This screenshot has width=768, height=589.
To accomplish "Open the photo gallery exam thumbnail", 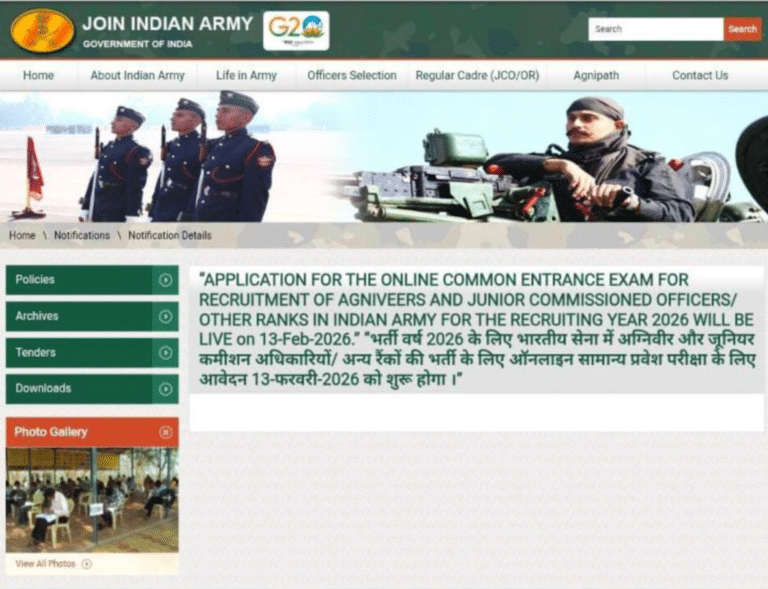I will pos(92,500).
